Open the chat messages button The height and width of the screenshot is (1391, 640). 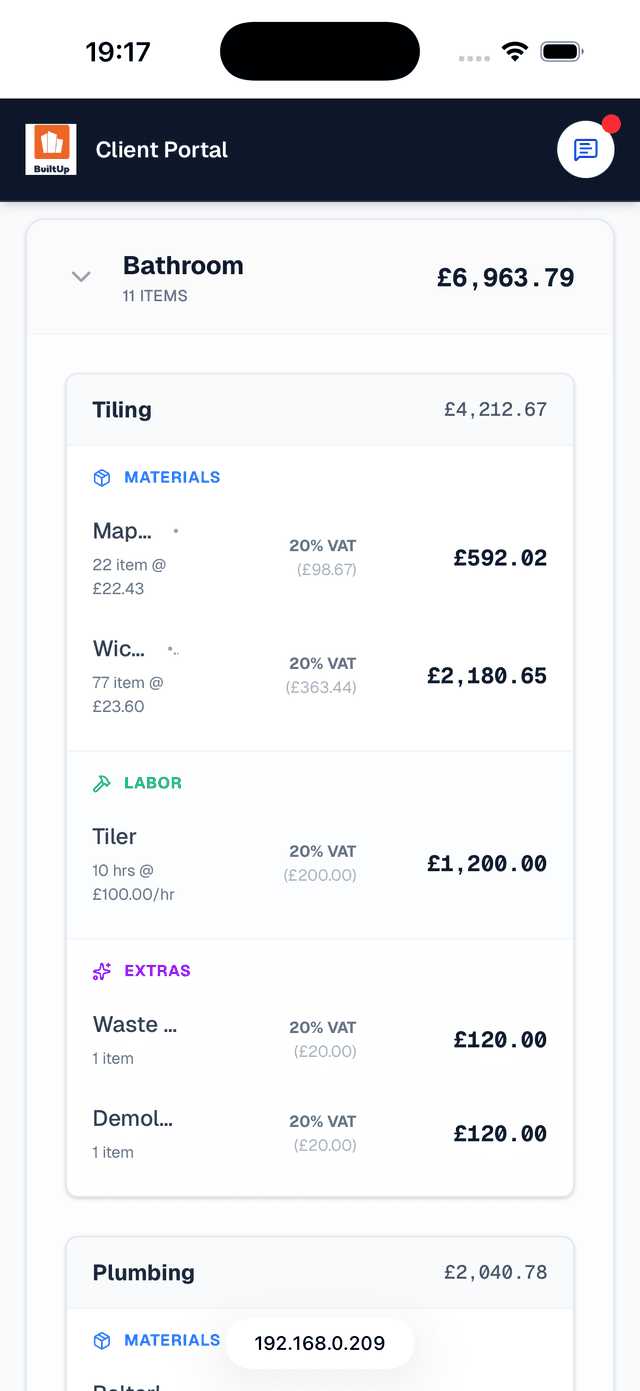tap(585, 150)
